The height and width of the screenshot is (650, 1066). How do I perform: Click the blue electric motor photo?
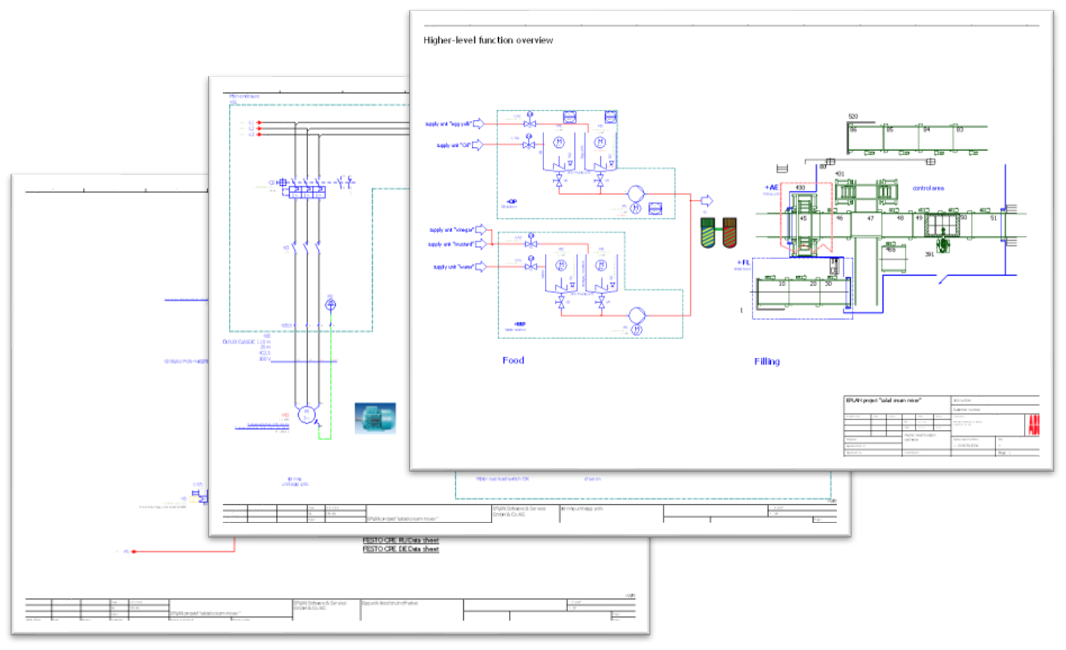[375, 417]
